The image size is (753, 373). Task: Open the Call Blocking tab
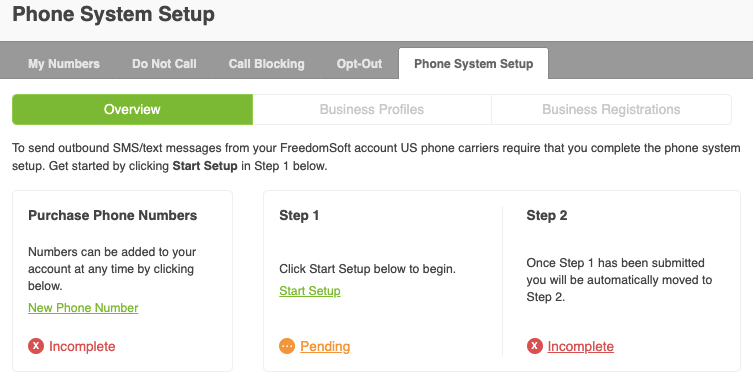pos(267,64)
